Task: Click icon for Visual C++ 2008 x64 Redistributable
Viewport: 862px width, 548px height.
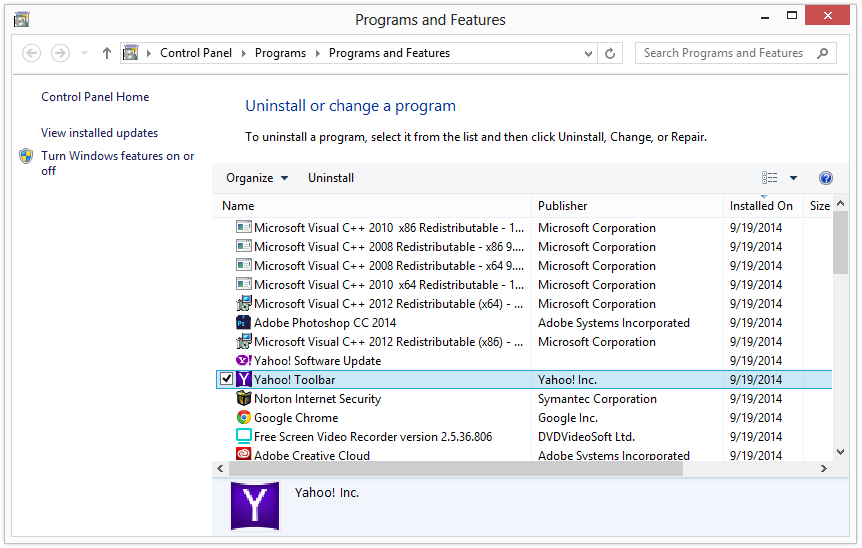Action: tap(244, 265)
